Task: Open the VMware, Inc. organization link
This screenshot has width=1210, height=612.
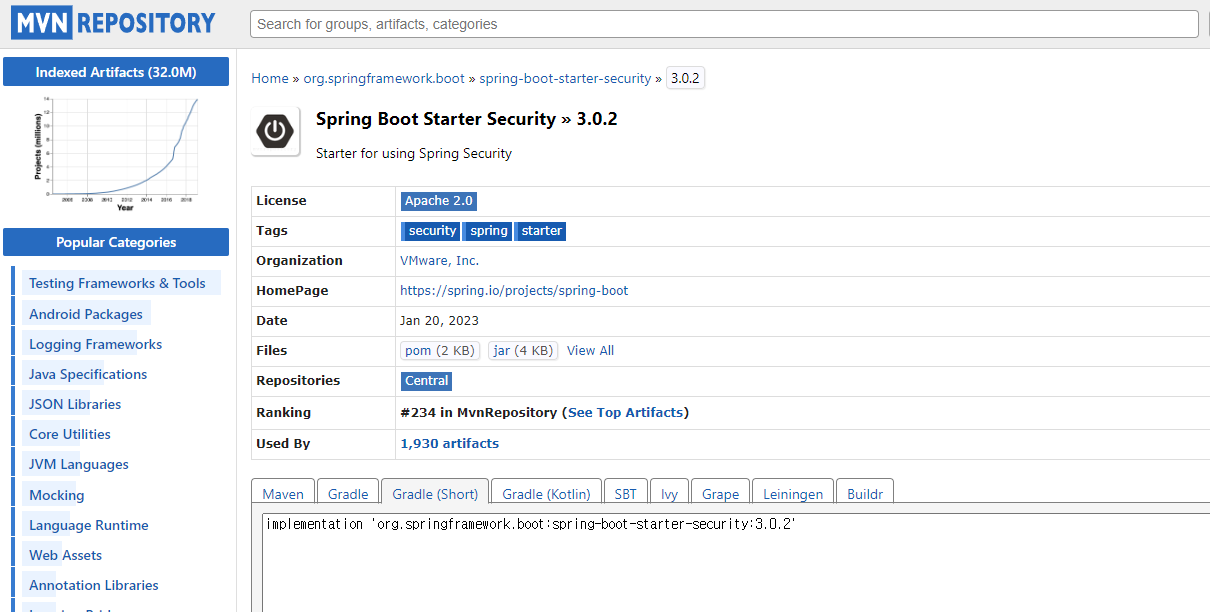Action: pos(440,260)
